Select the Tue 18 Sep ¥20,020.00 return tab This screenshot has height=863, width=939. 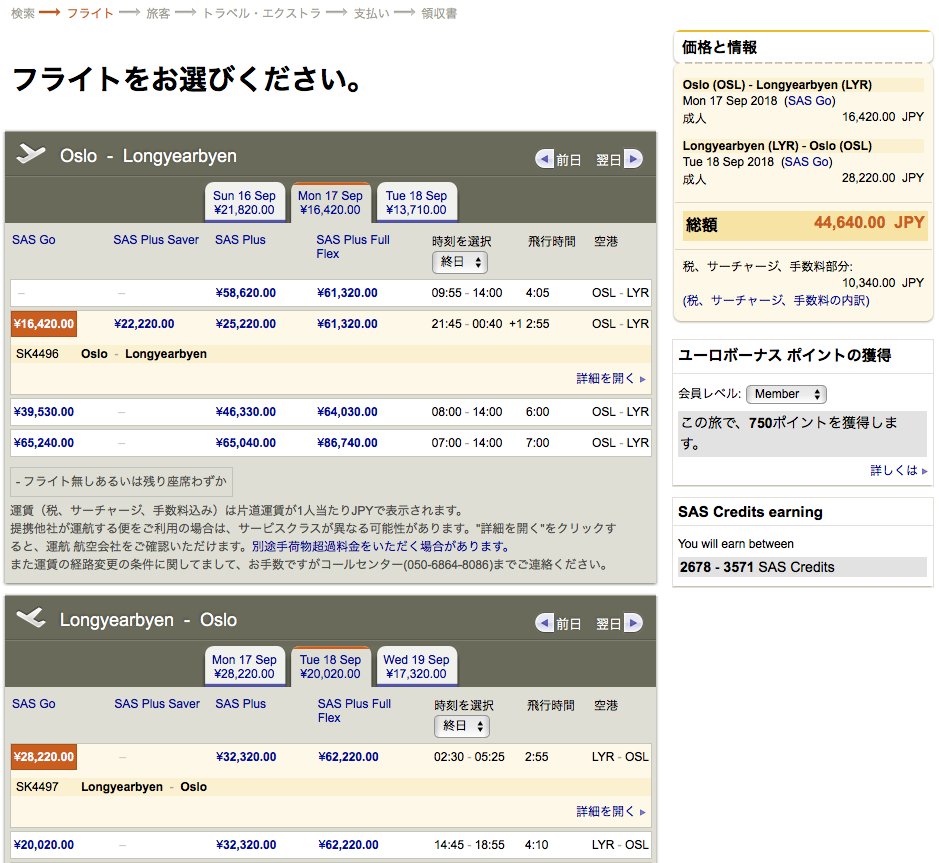click(330, 667)
